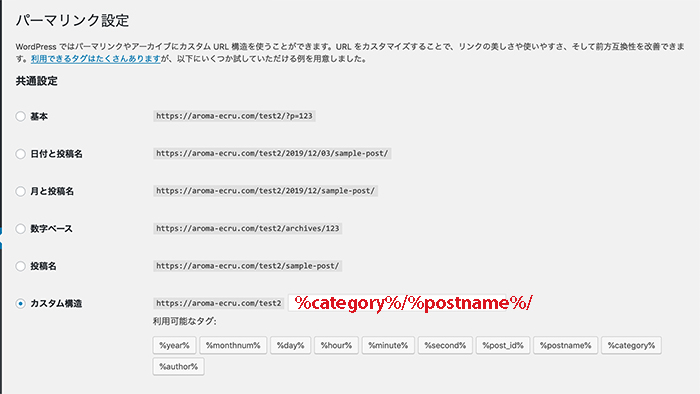Click the パーマリンク設定 page heading
Viewport: 700px width, 394px height.
click(72, 21)
